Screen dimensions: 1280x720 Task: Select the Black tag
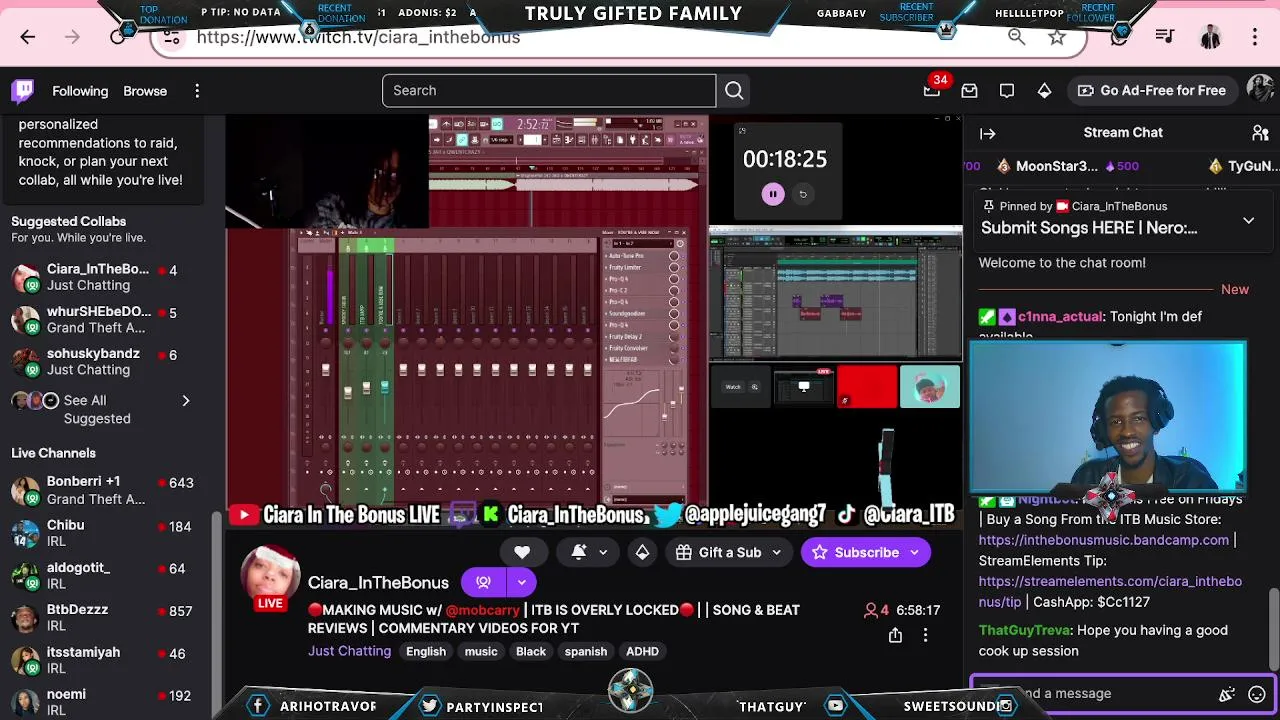point(531,652)
